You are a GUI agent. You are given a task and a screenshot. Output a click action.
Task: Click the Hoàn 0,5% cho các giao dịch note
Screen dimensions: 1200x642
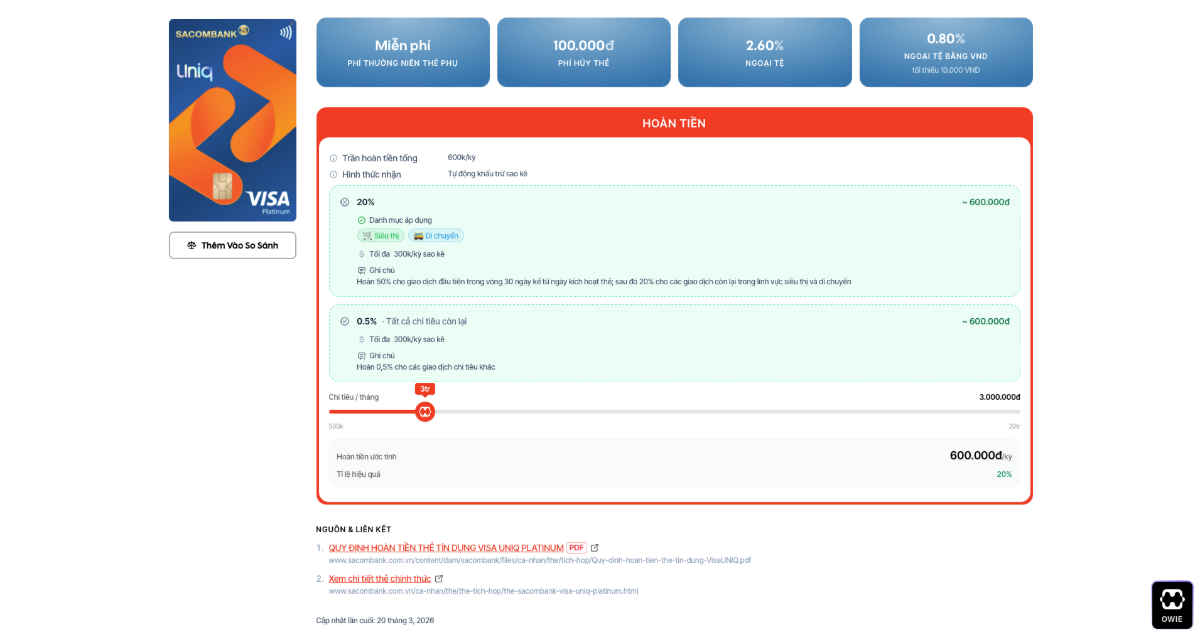click(426, 367)
